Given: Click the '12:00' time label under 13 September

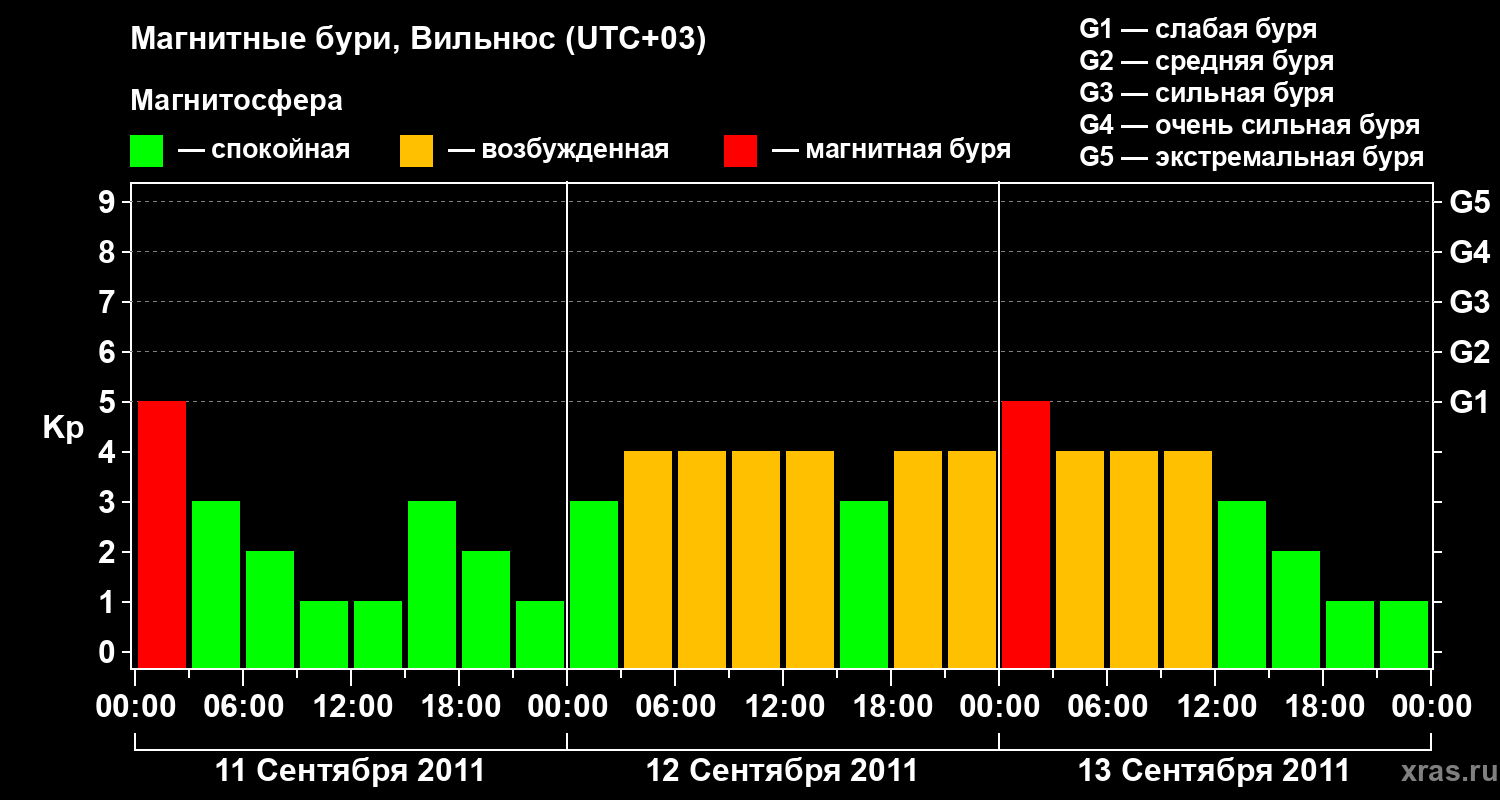Looking at the screenshot, I should click(1215, 707).
